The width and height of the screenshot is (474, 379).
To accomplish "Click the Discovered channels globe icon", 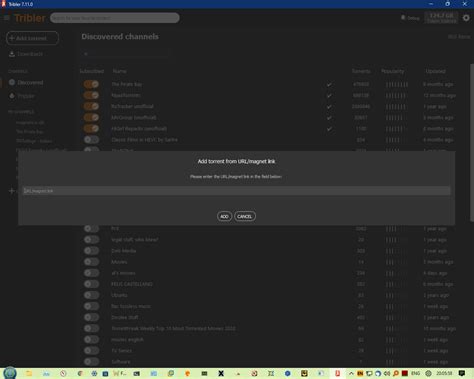I will (12, 82).
